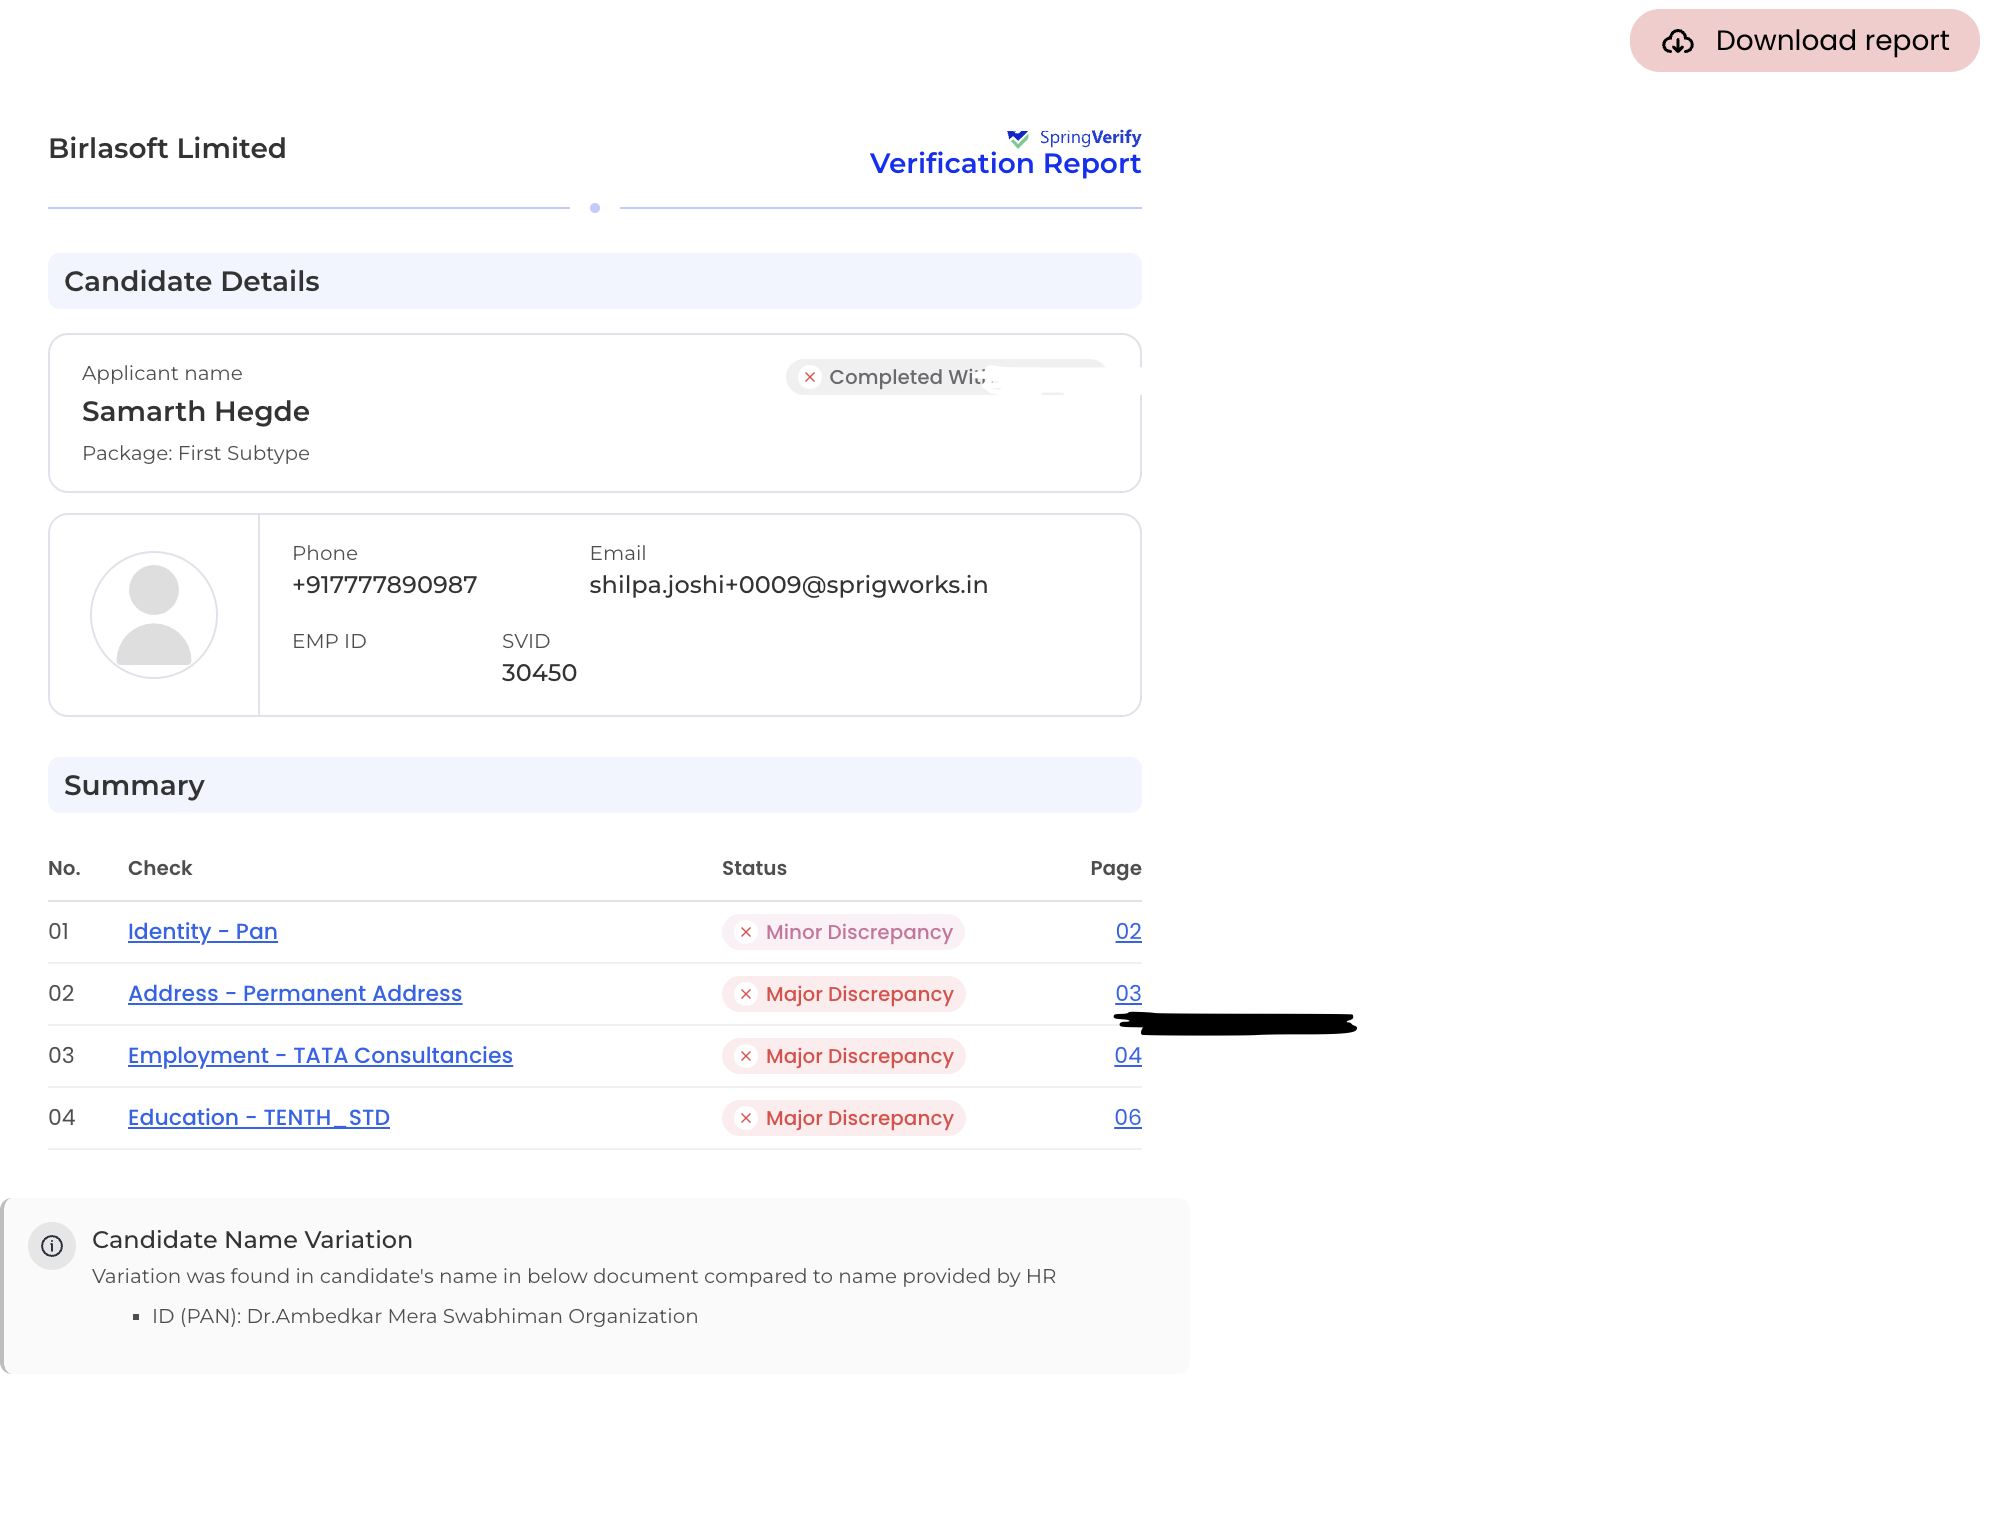This screenshot has width=2009, height=1513.
Task: Click the cloud download icon
Action: [1677, 41]
